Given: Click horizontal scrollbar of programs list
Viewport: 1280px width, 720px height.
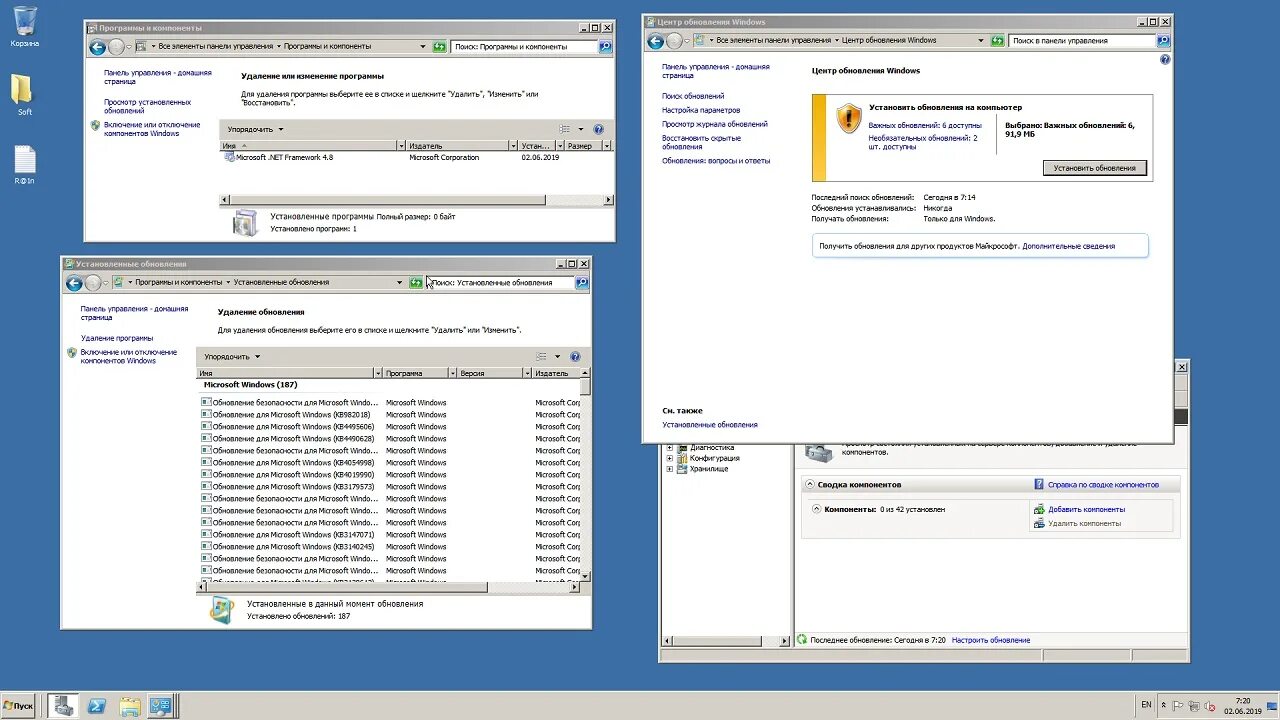Looking at the screenshot, I should pos(416,200).
